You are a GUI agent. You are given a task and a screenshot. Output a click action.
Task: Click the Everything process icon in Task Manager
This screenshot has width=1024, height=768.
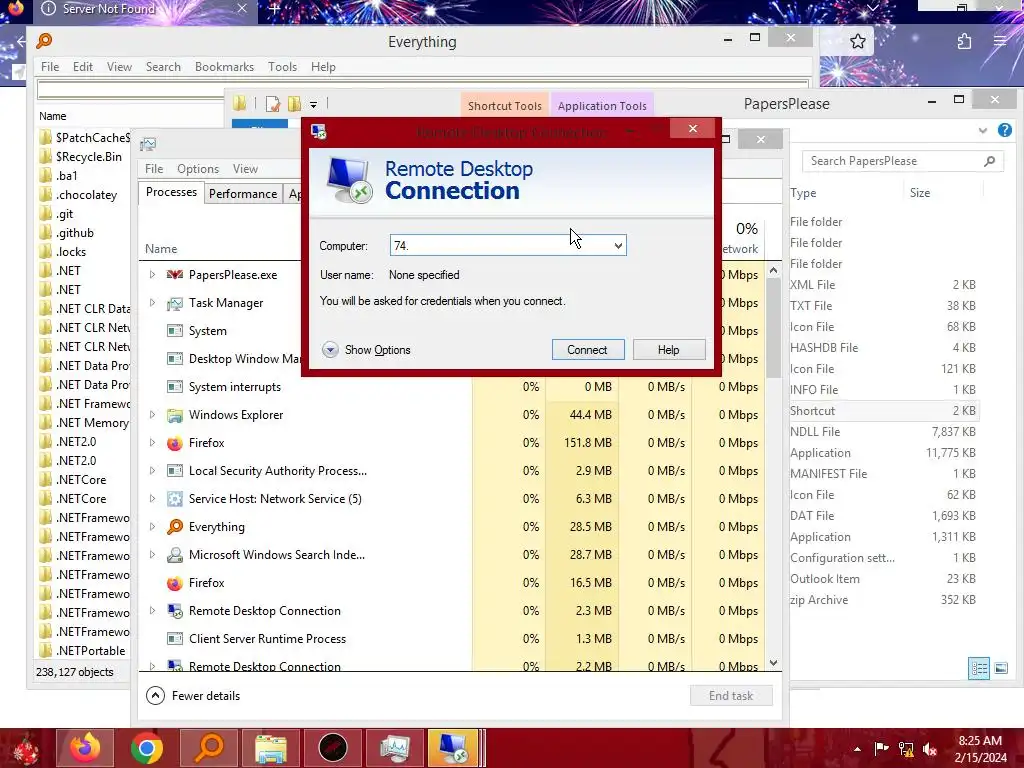174,527
